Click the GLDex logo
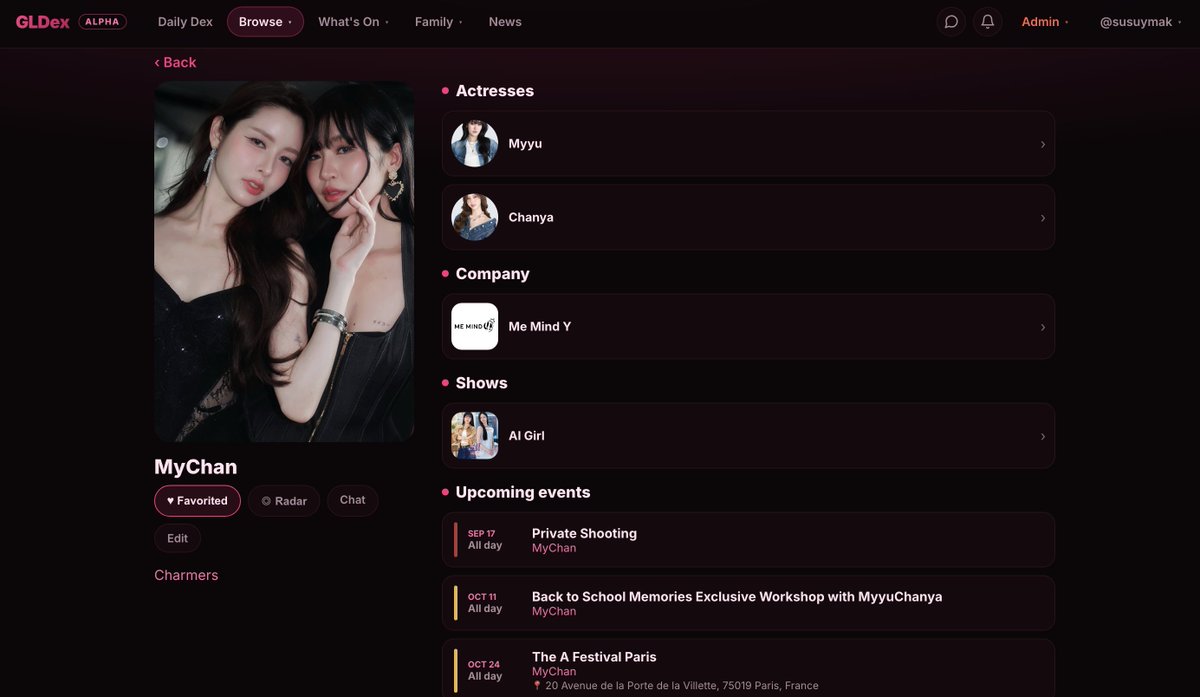The width and height of the screenshot is (1200, 697). 42,22
